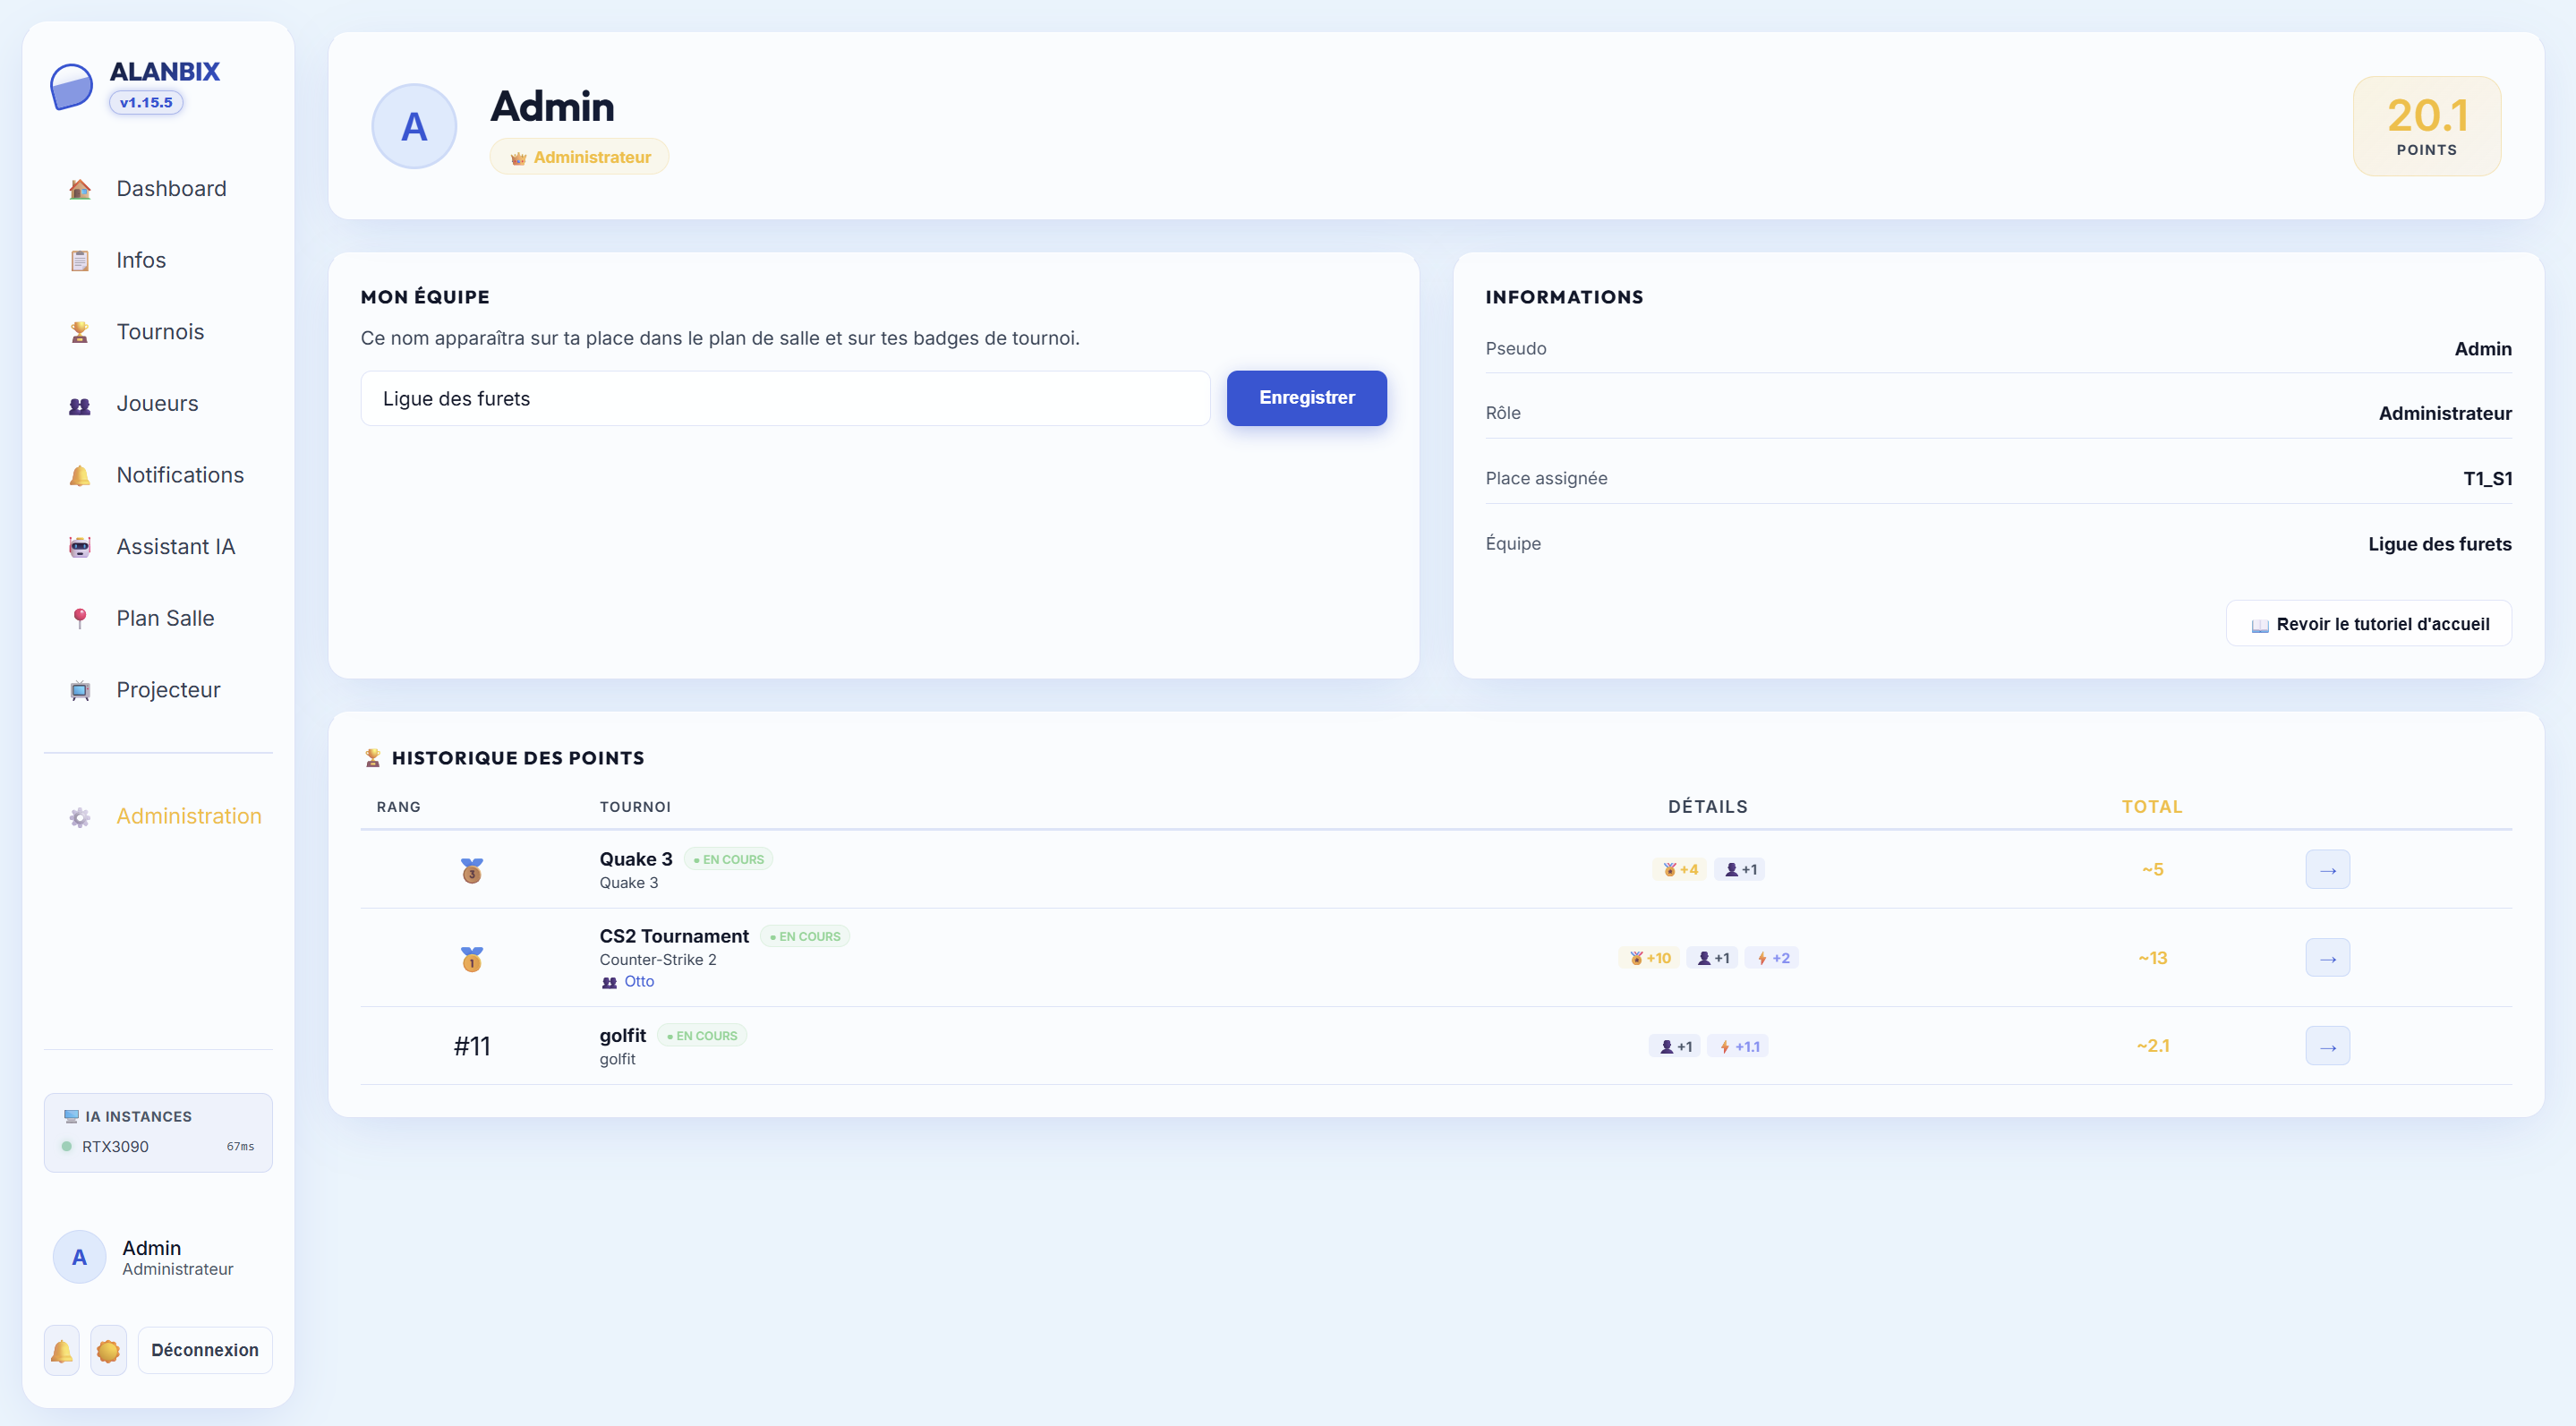Open the Infos page

pos(158,261)
